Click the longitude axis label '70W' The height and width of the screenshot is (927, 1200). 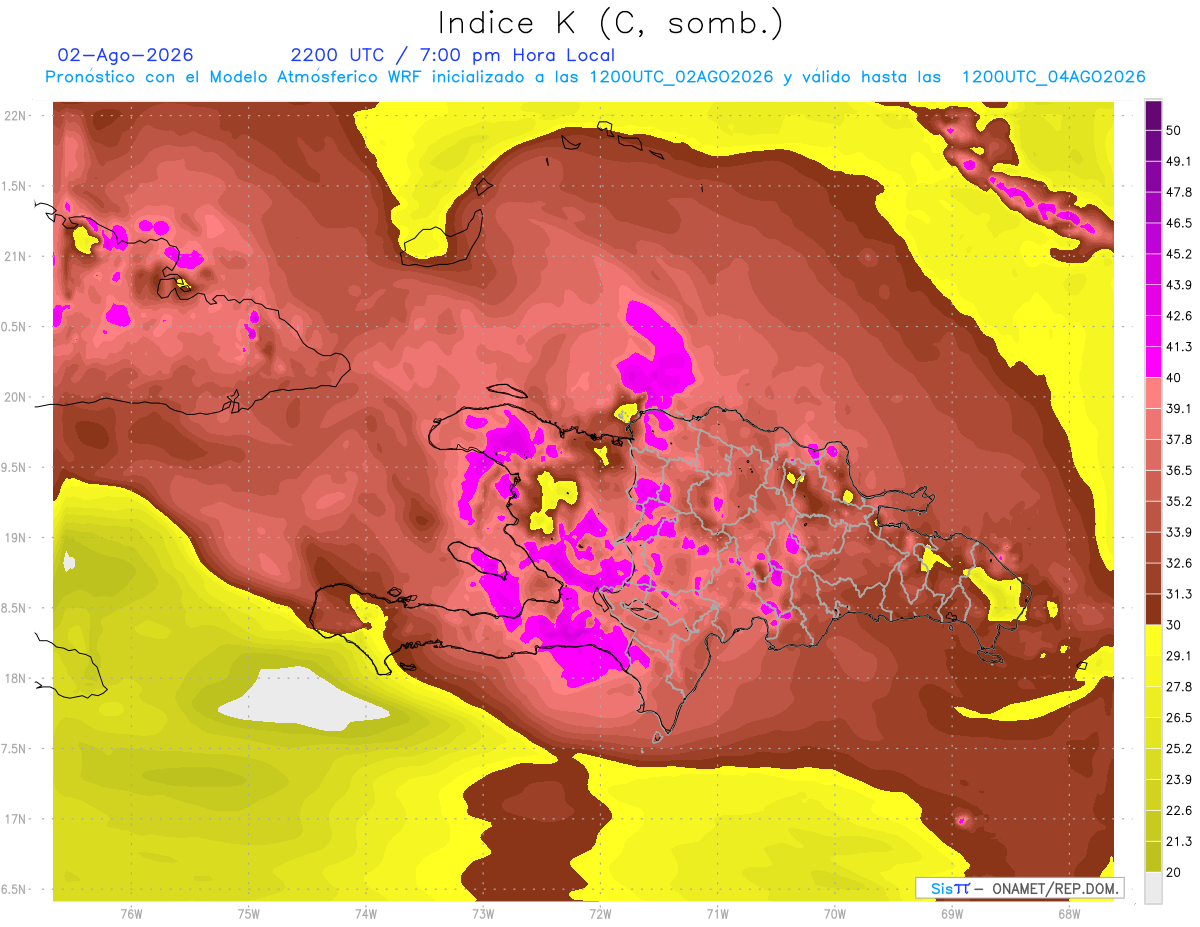834,914
